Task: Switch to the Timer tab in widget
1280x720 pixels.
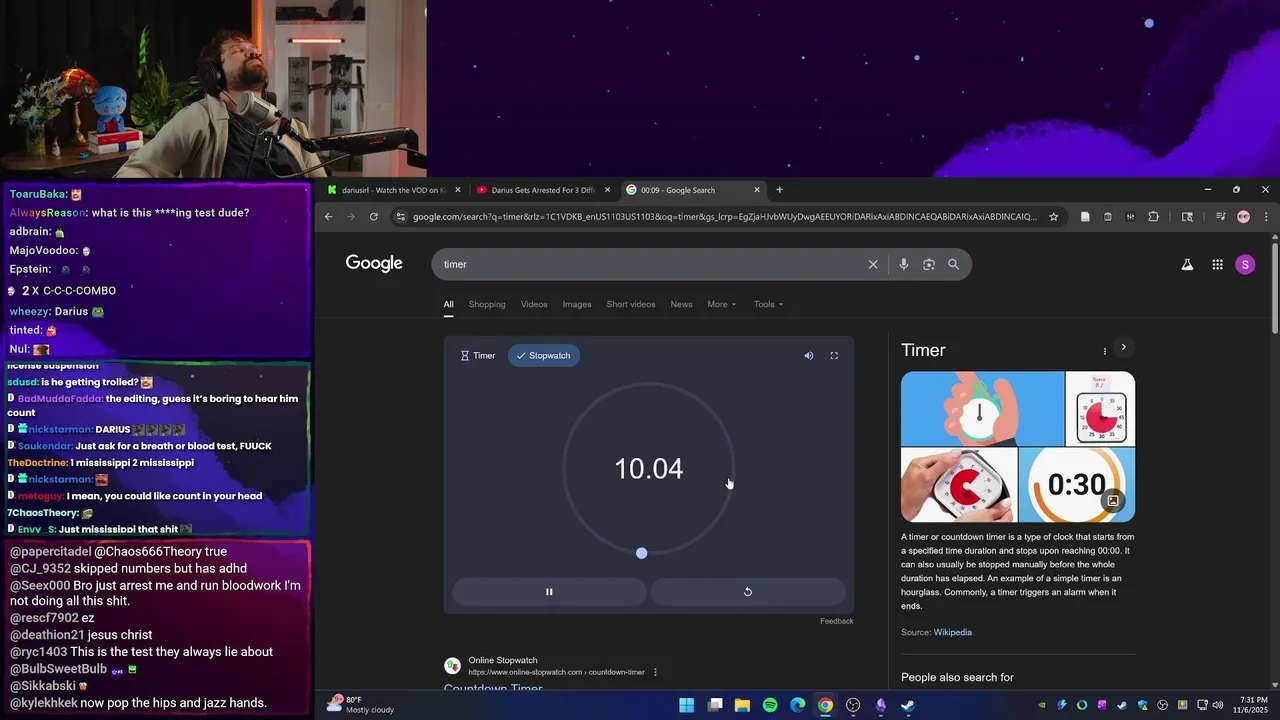Action: tap(478, 356)
